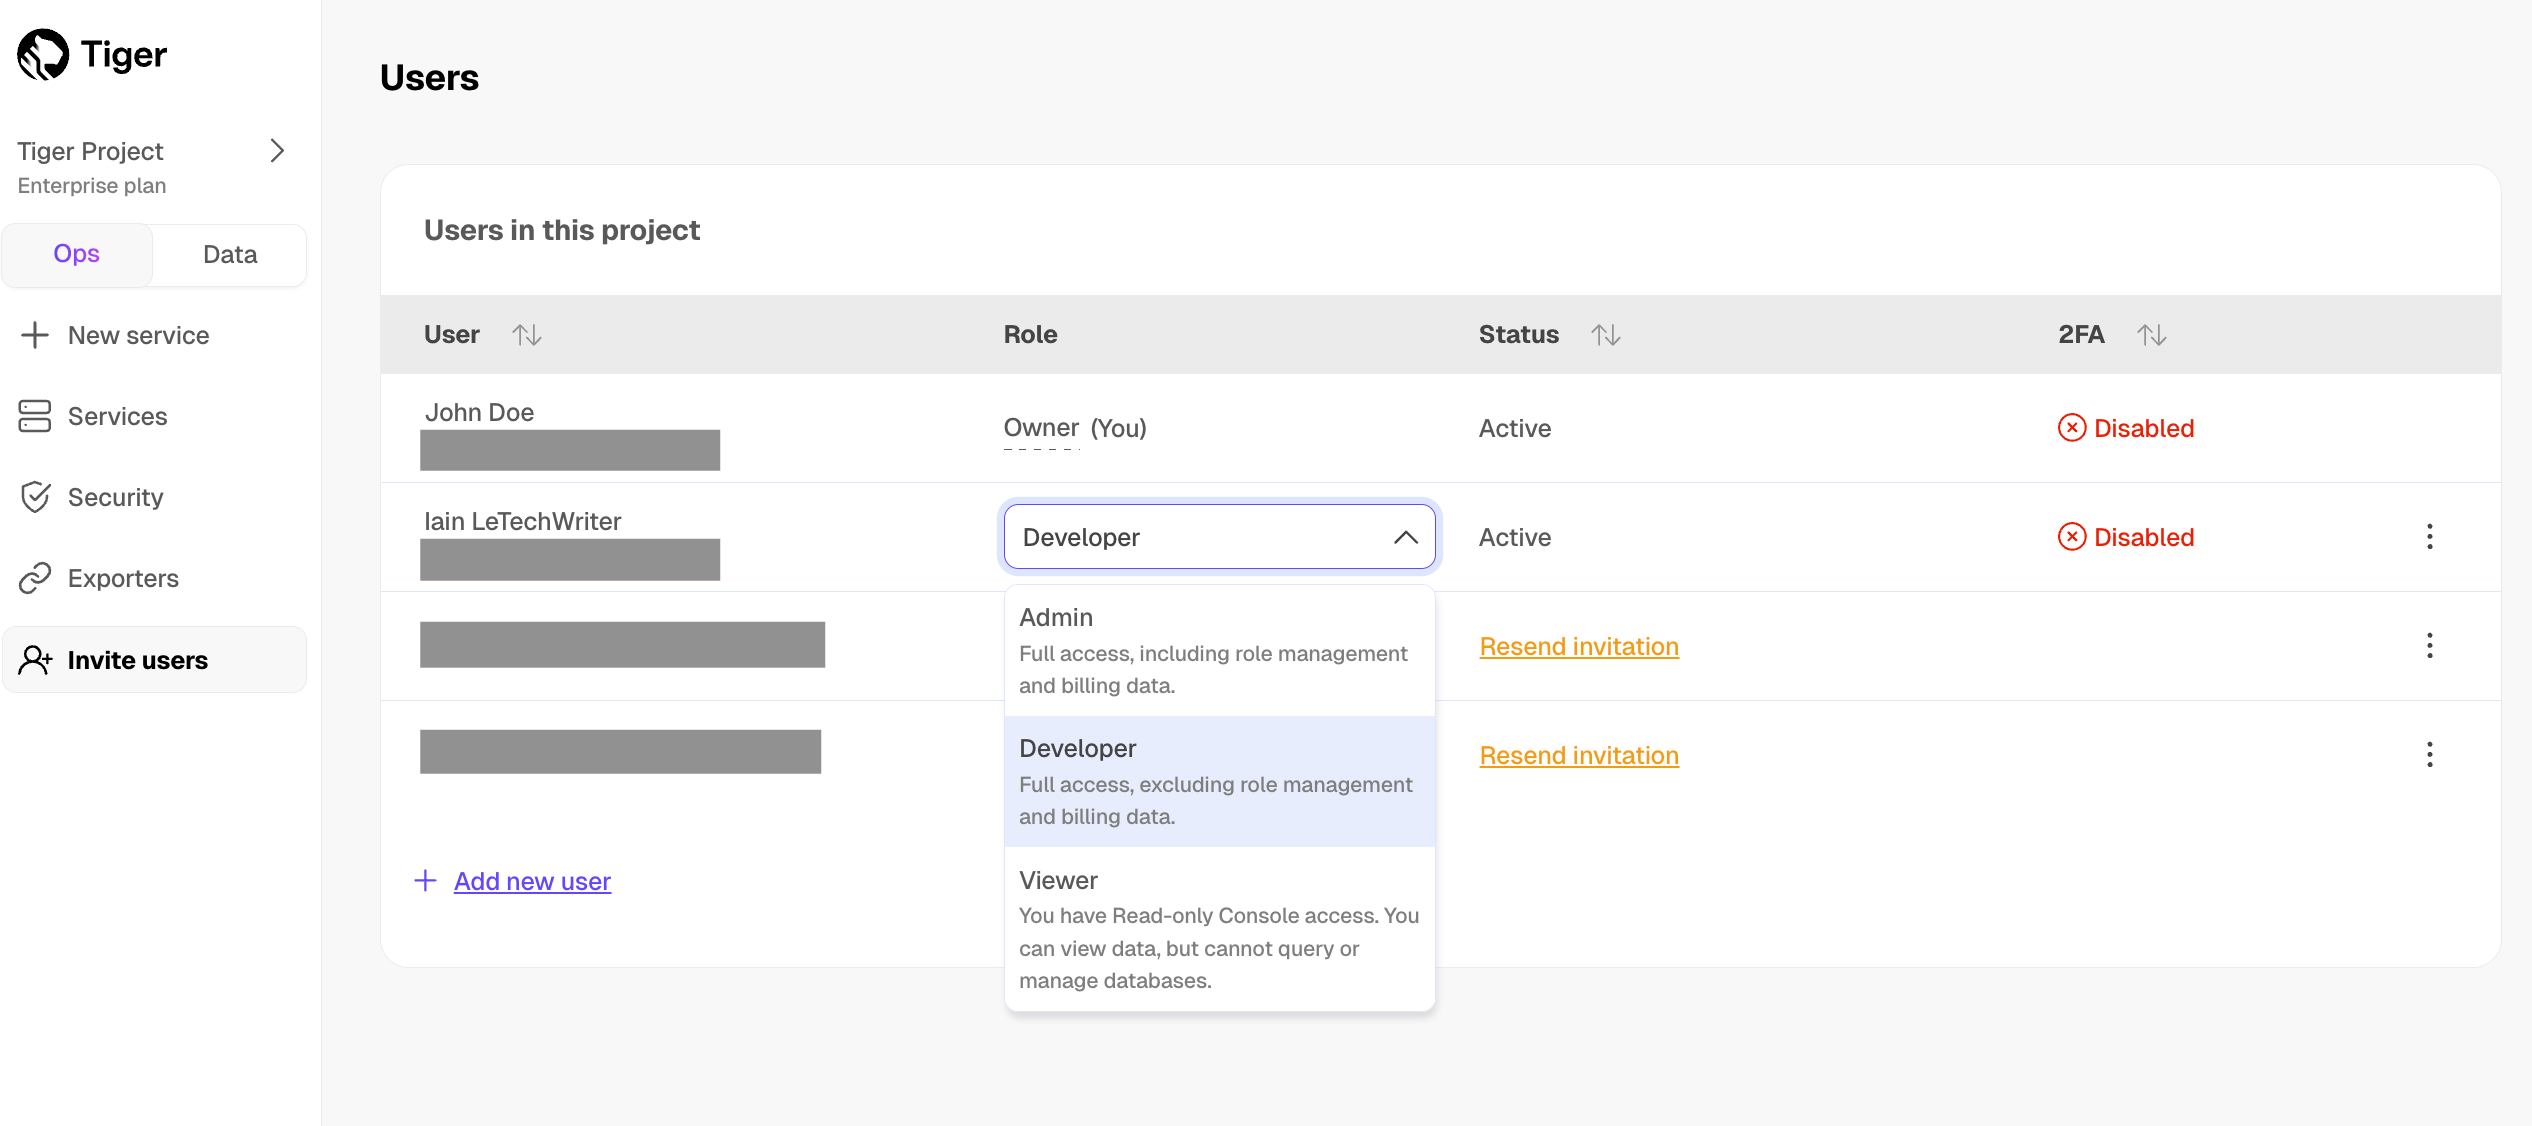
Task: Open three-dot menu for first pending invitation
Action: click(x=2429, y=646)
